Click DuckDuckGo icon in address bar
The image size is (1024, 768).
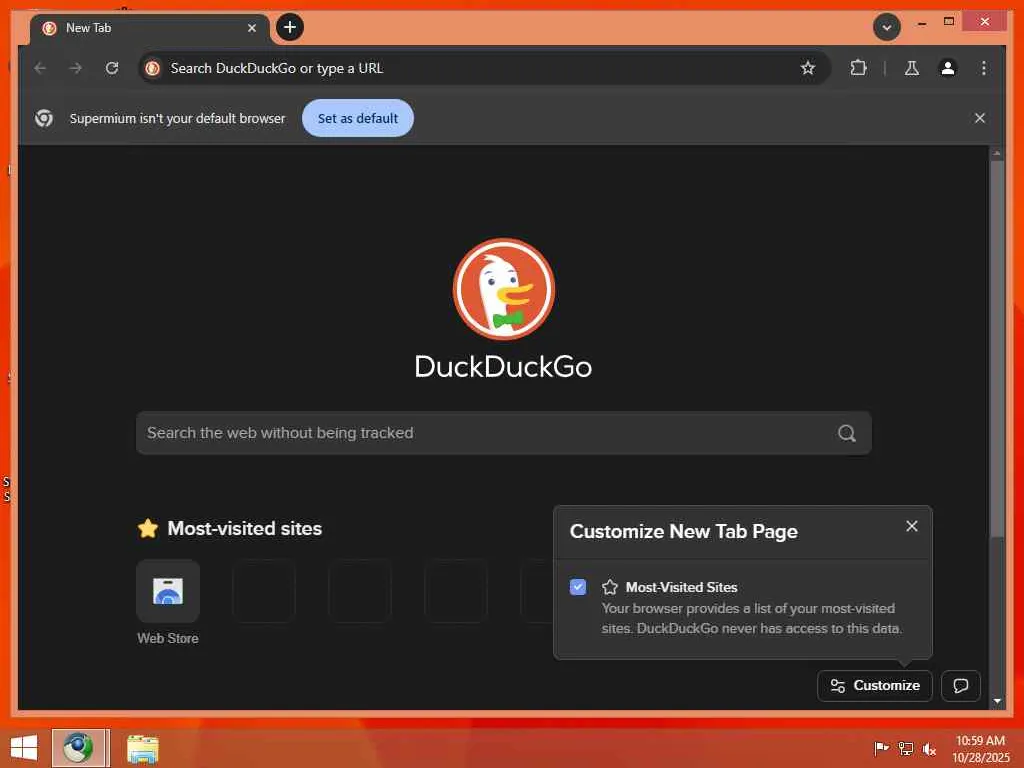click(x=153, y=68)
